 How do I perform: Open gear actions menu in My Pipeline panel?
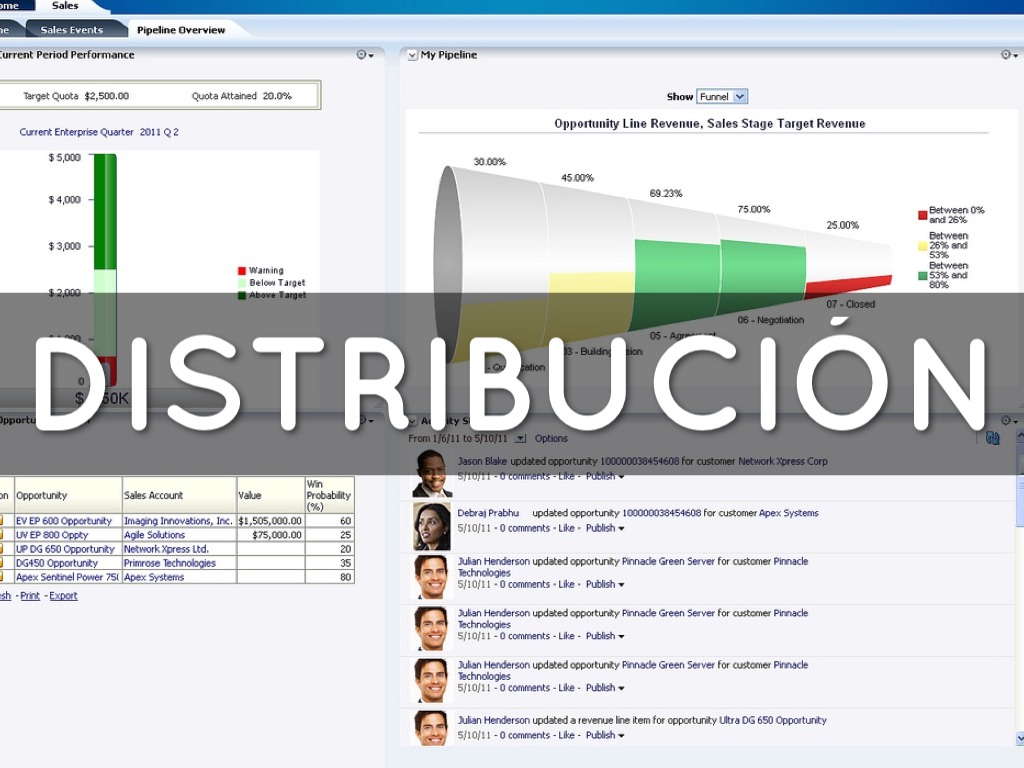pos(1009,55)
